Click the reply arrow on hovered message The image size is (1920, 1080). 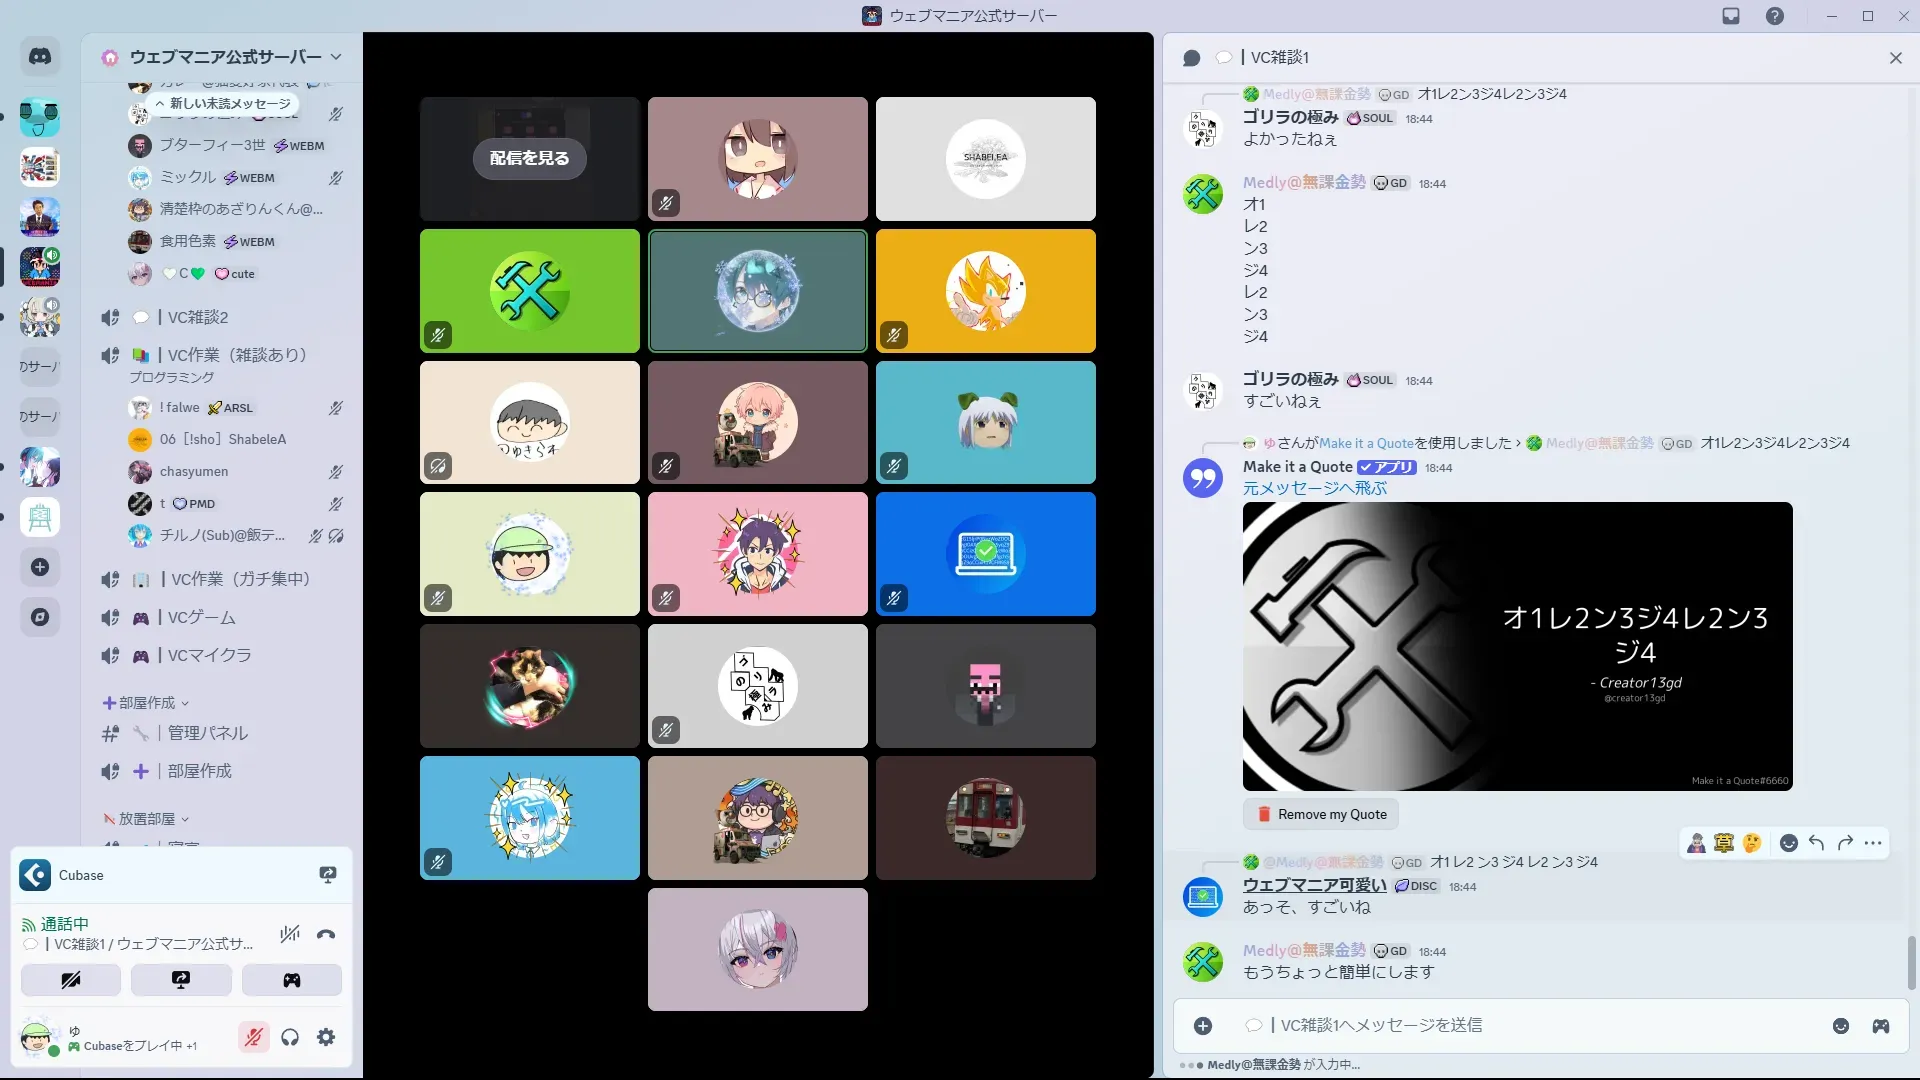[1816, 843]
